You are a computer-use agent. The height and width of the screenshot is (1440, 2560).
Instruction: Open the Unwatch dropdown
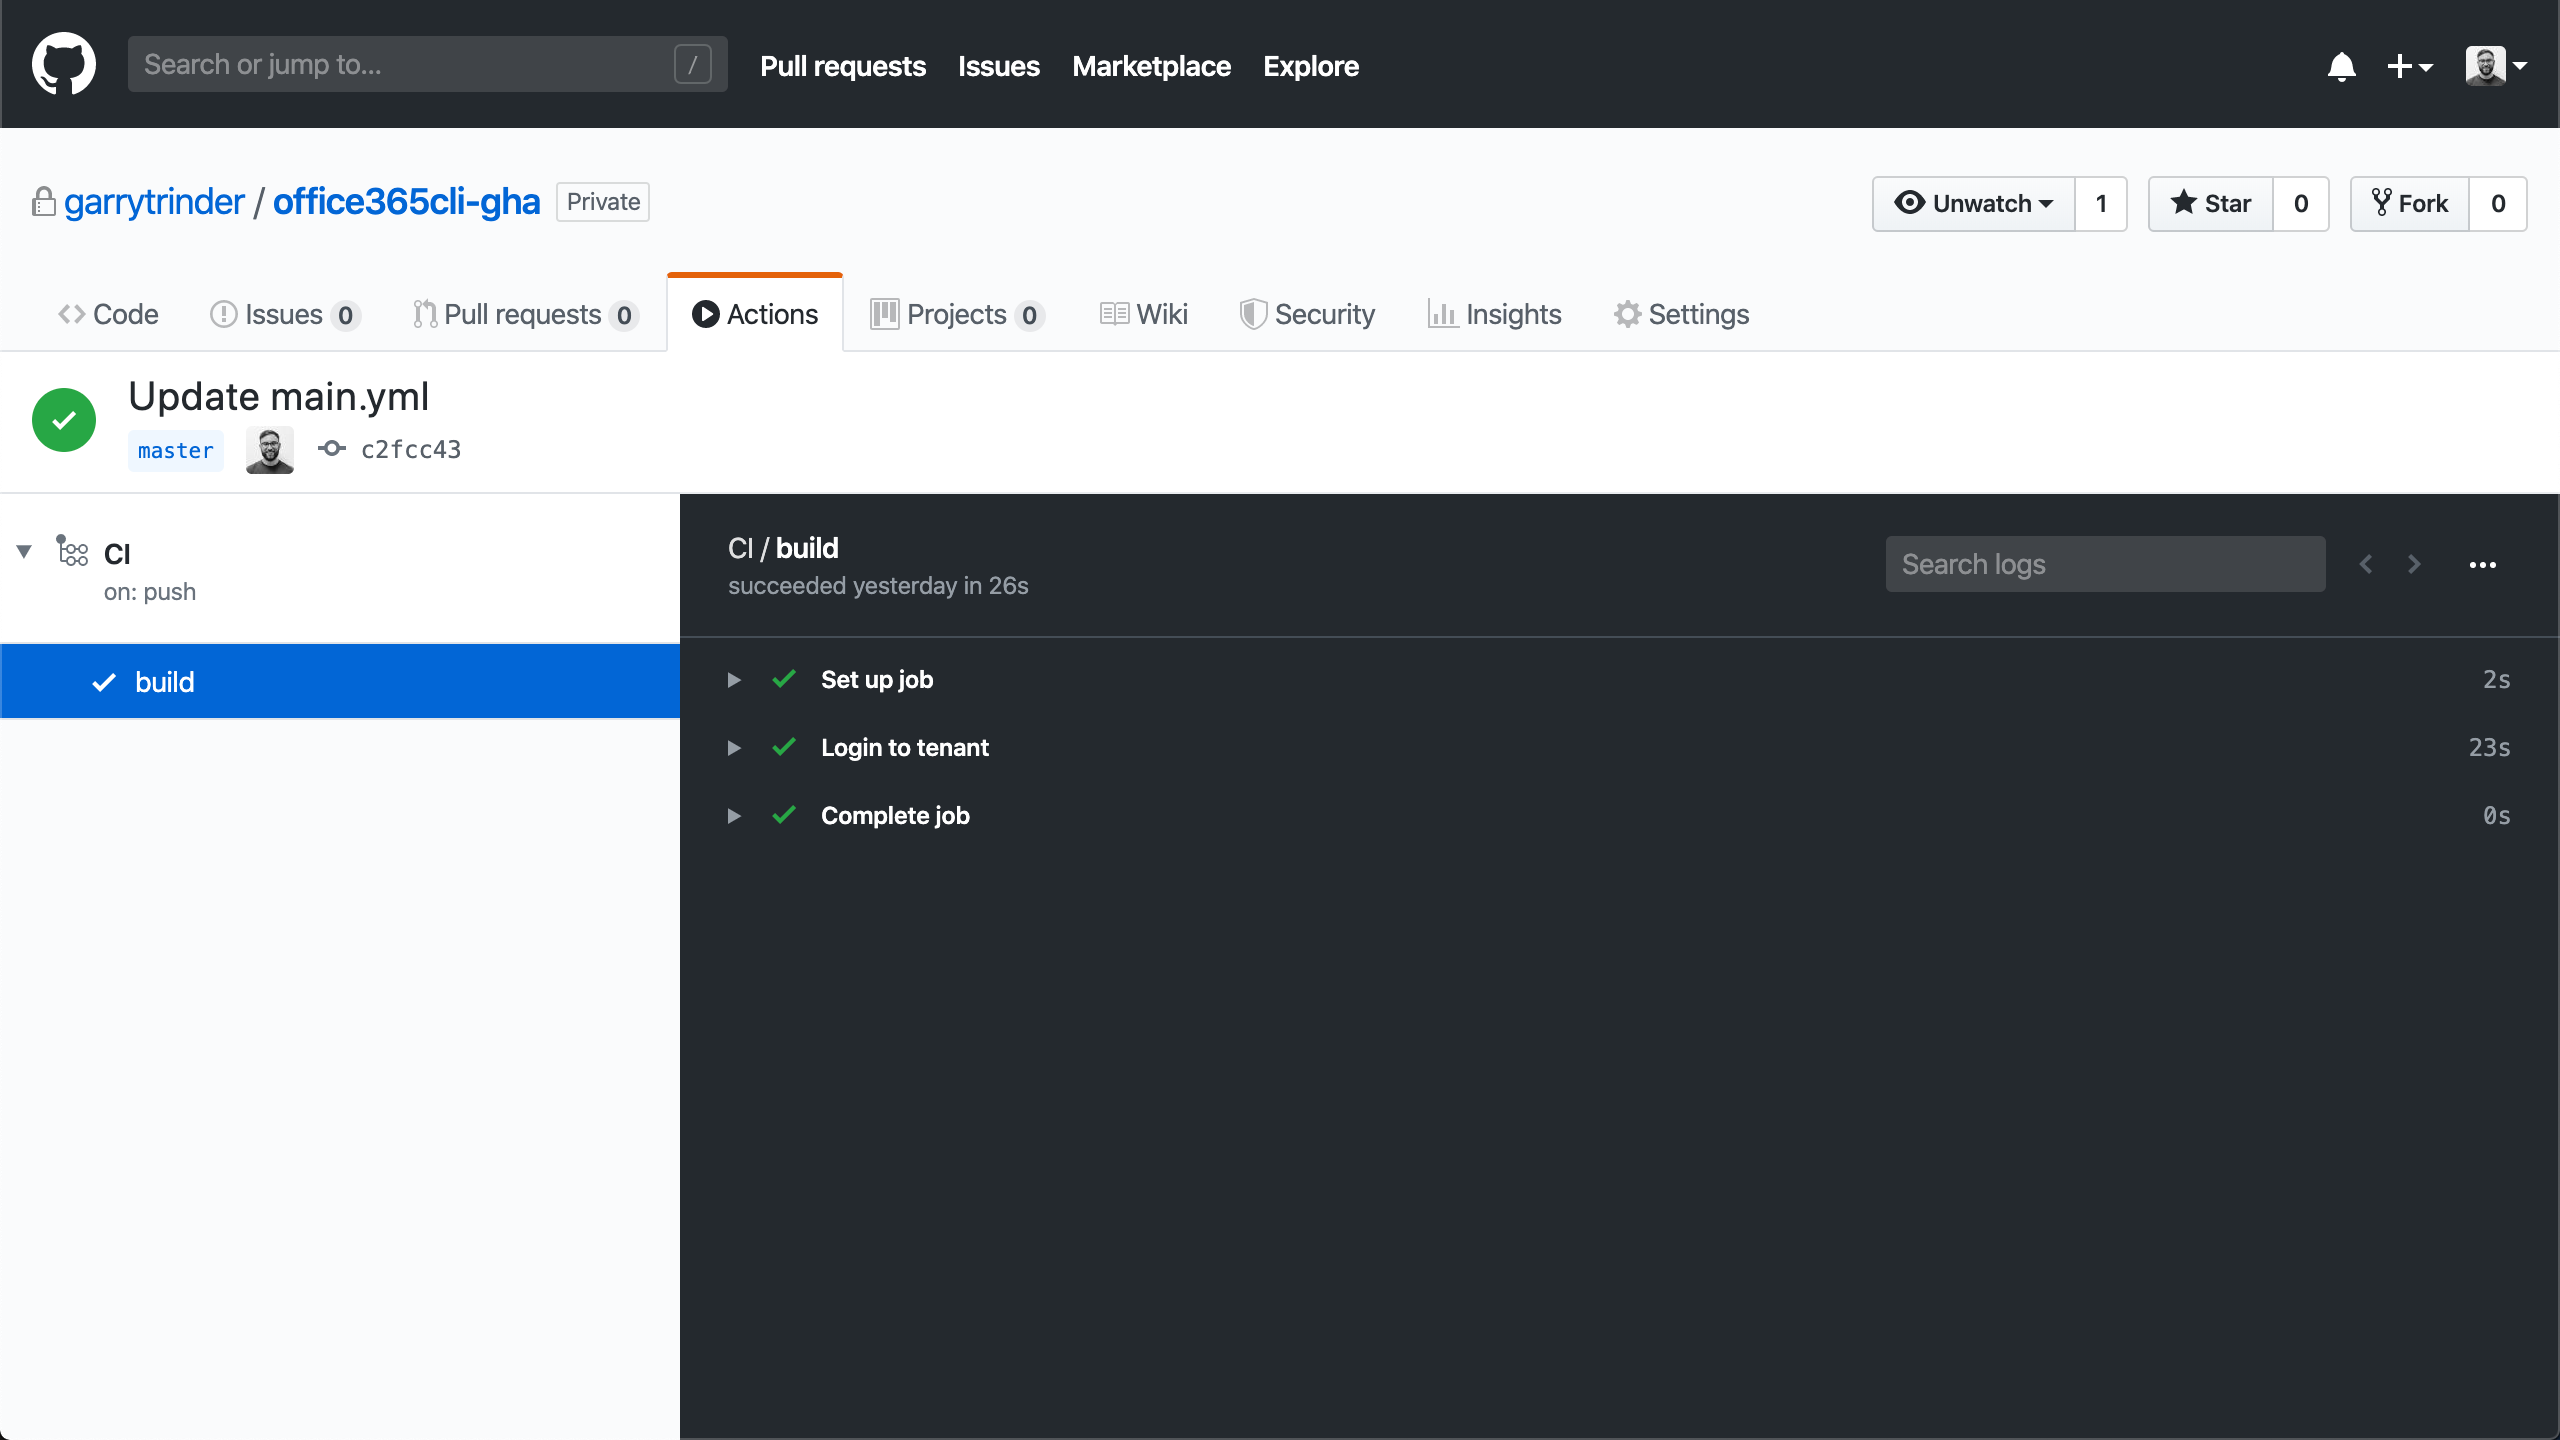pos(1973,204)
